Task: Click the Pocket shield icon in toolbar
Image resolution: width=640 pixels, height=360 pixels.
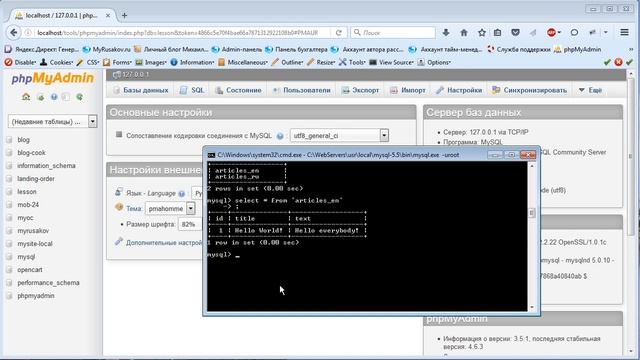Action: click(516, 33)
